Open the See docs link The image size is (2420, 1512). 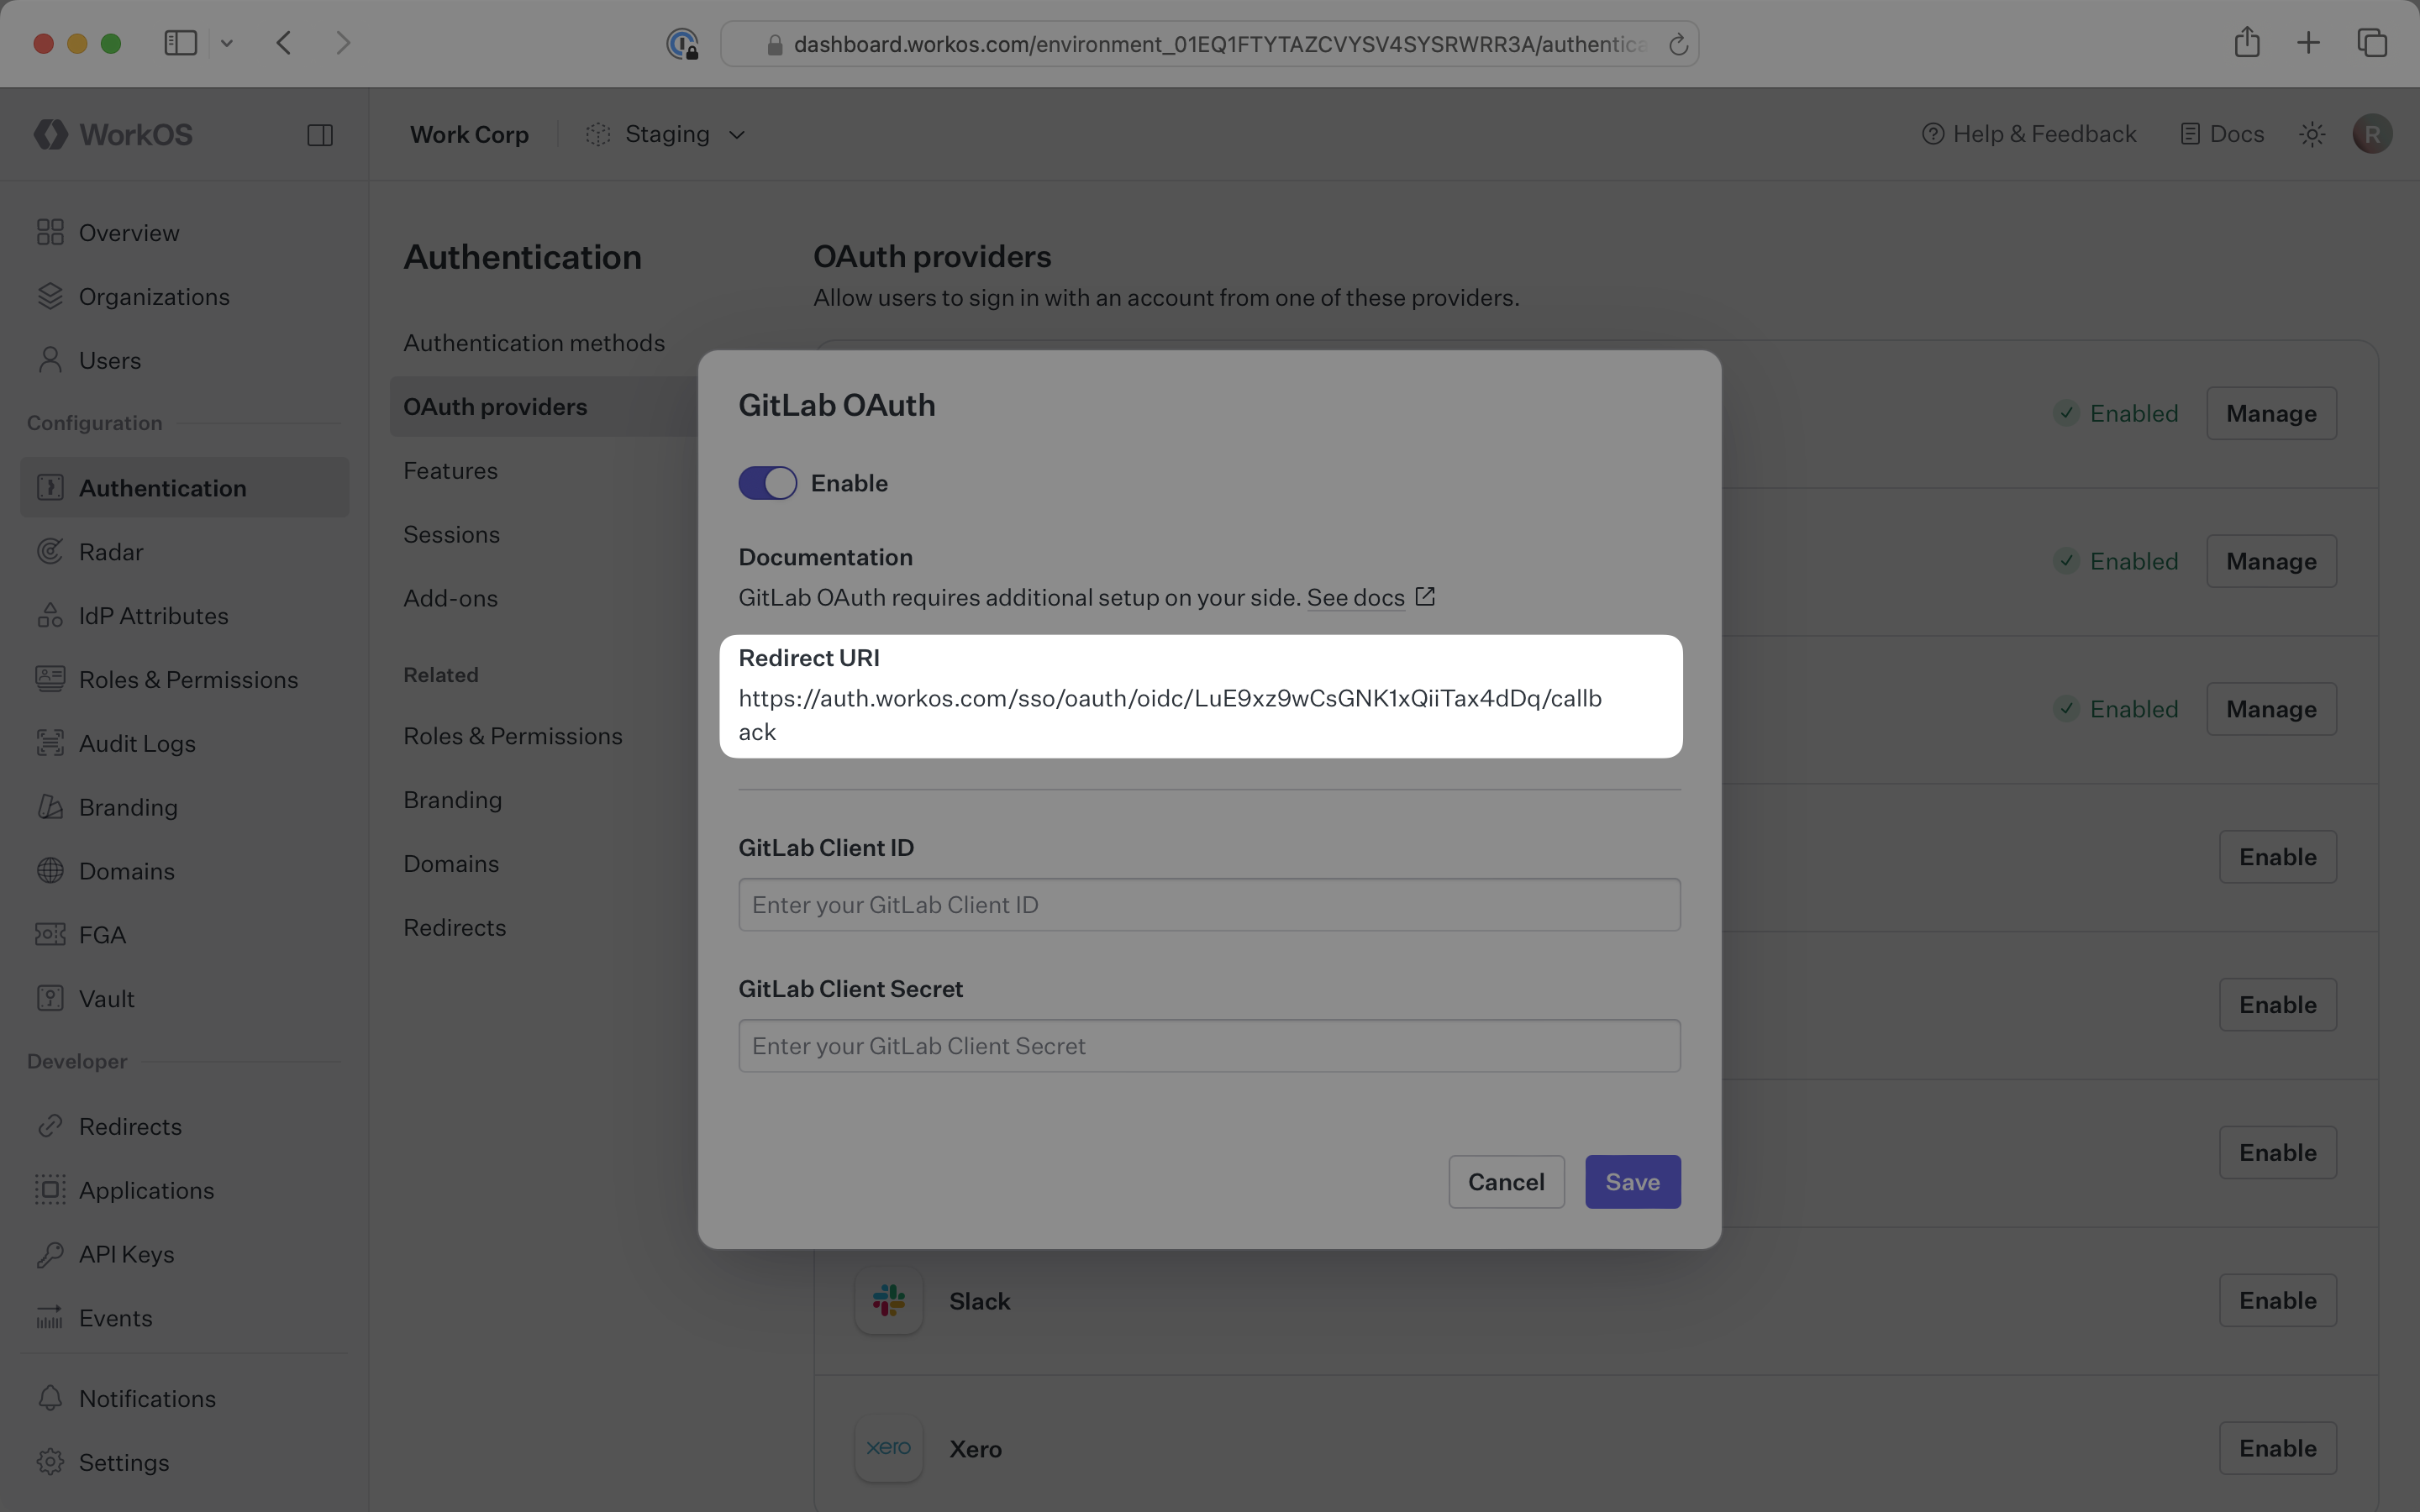pyautogui.click(x=1355, y=597)
